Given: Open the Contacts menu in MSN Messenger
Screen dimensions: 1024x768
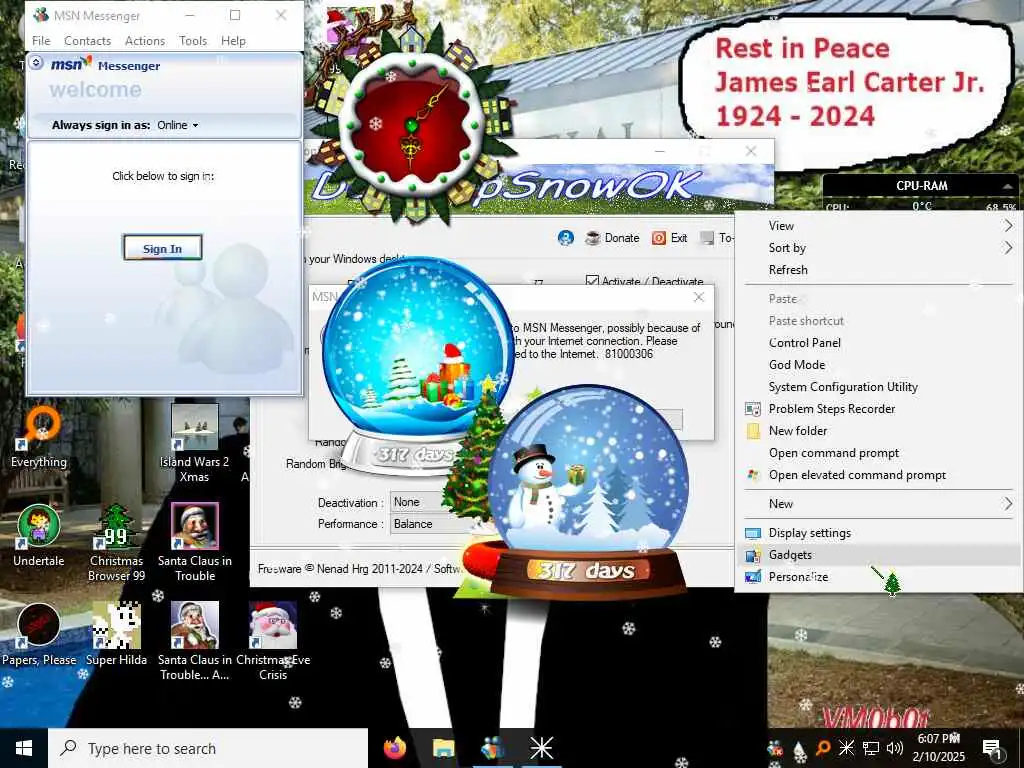Looking at the screenshot, I should [x=88, y=40].
